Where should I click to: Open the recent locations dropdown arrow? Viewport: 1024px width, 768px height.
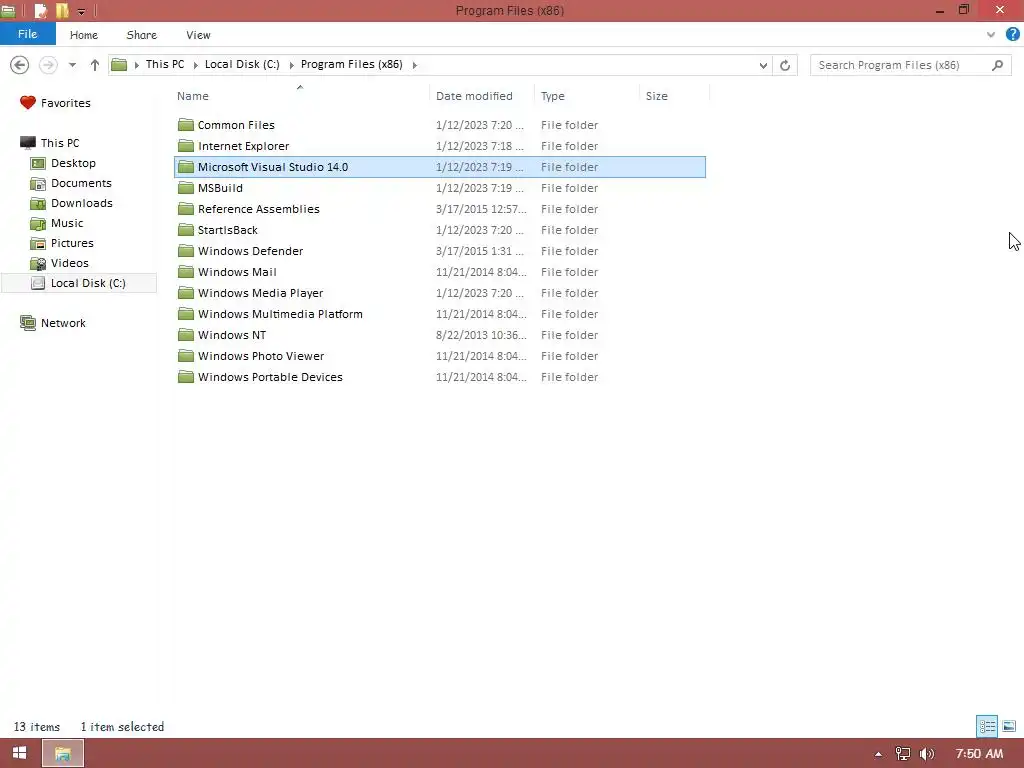point(72,65)
